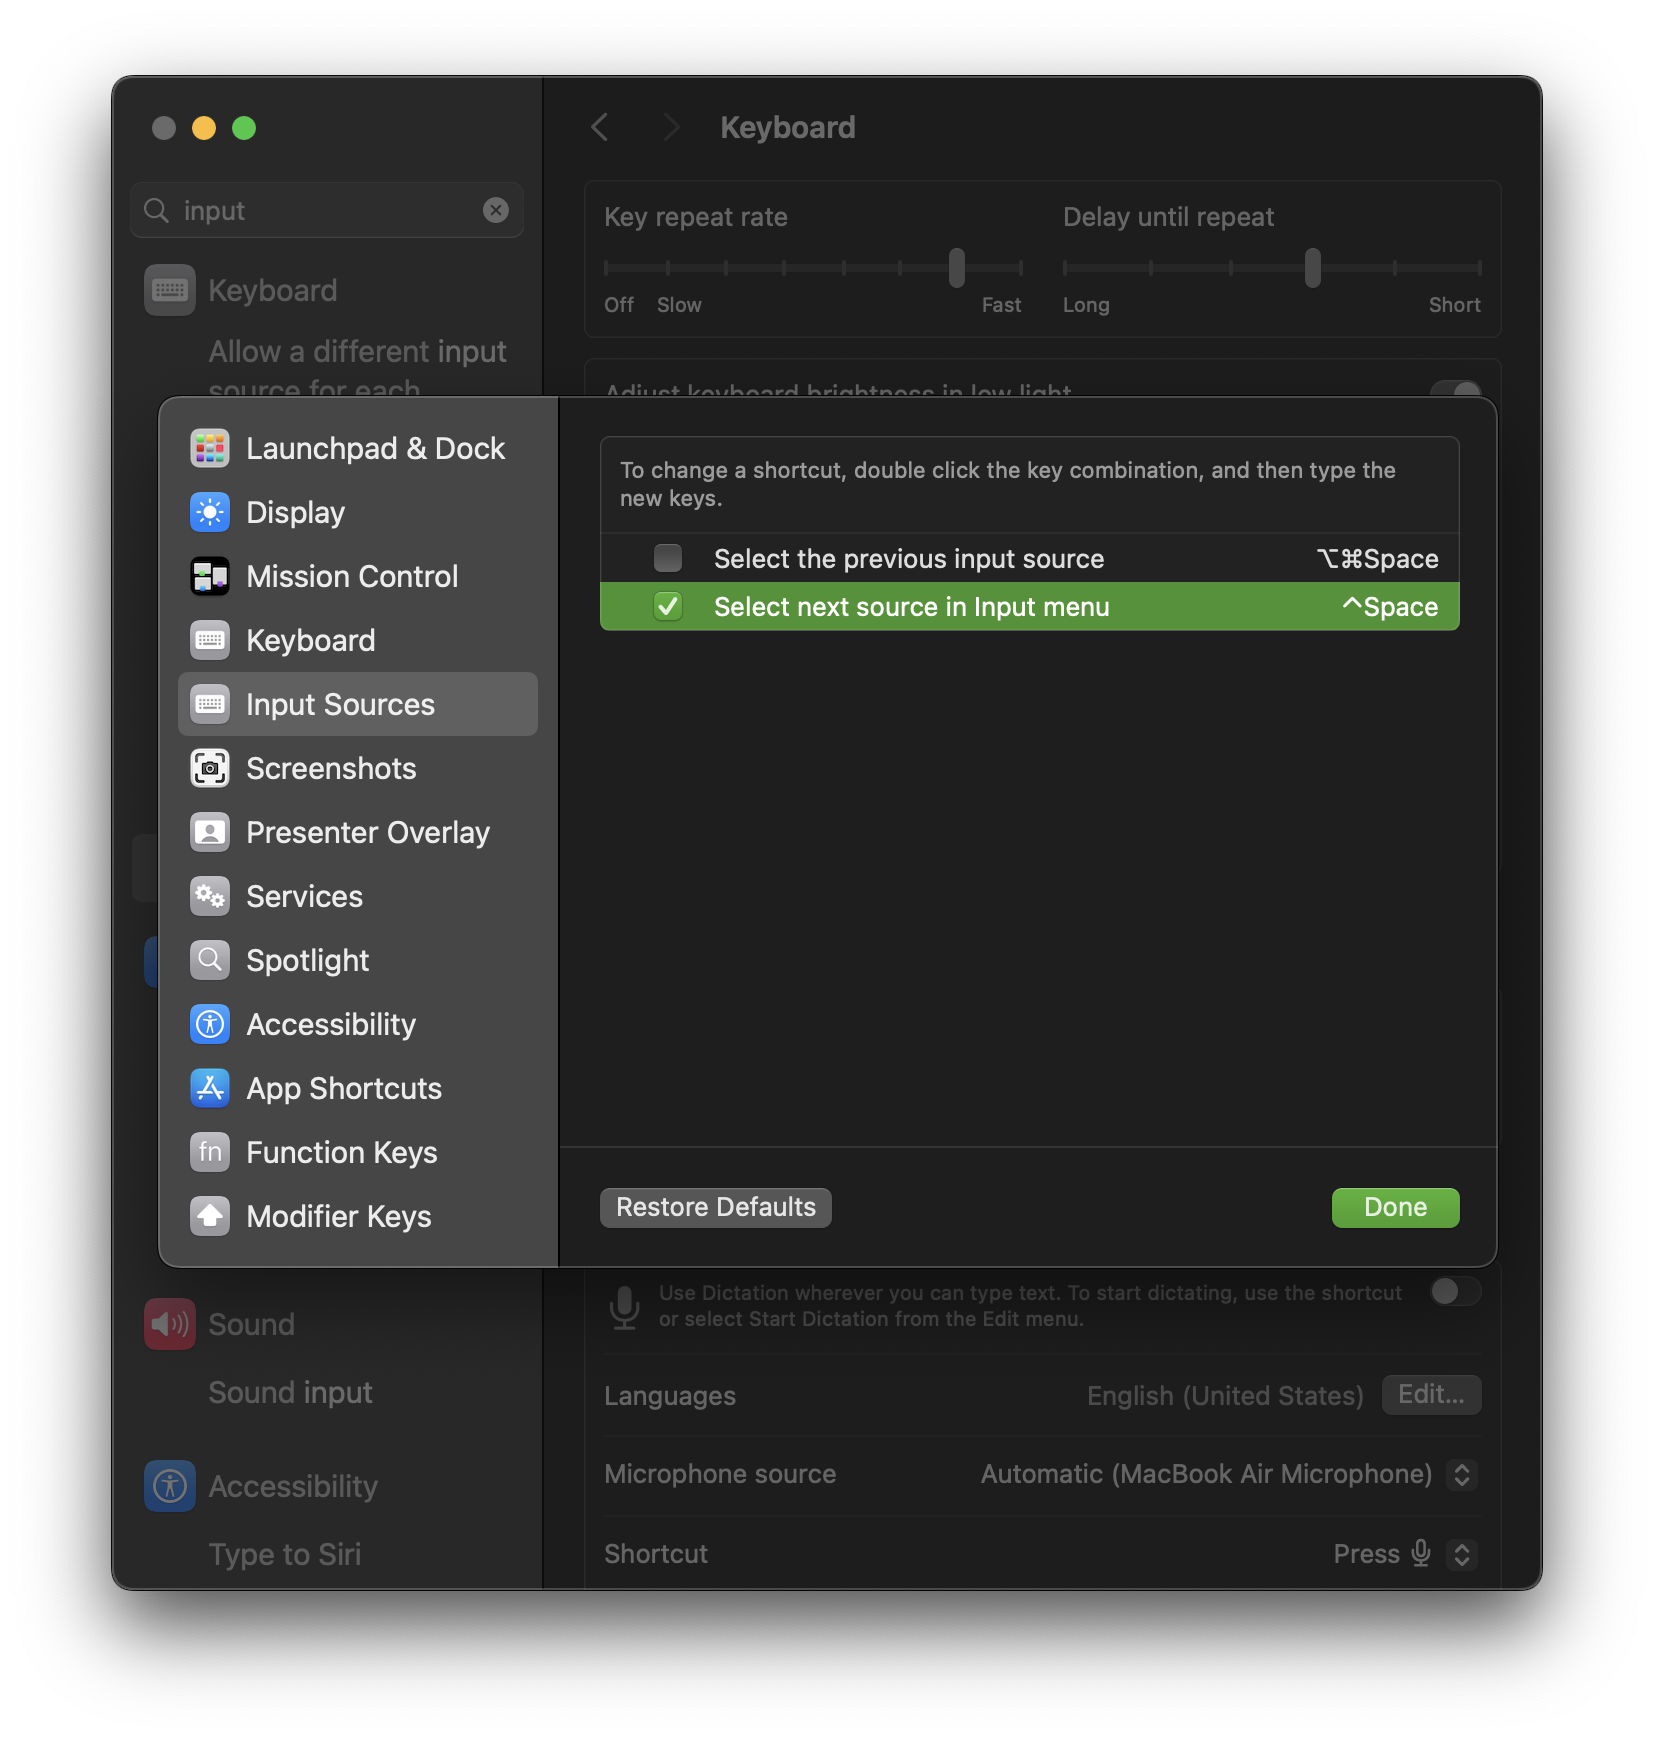The height and width of the screenshot is (1738, 1654).
Task: Go back with the left chevron
Action: coord(600,127)
